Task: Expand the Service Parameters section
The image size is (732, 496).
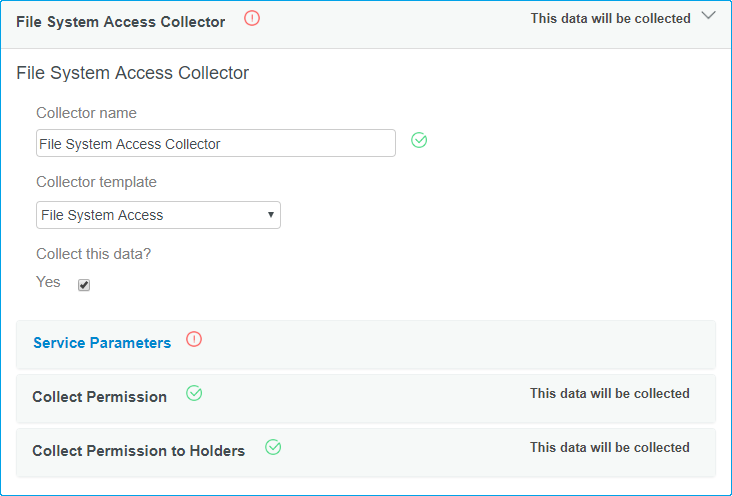Action: pos(366,345)
